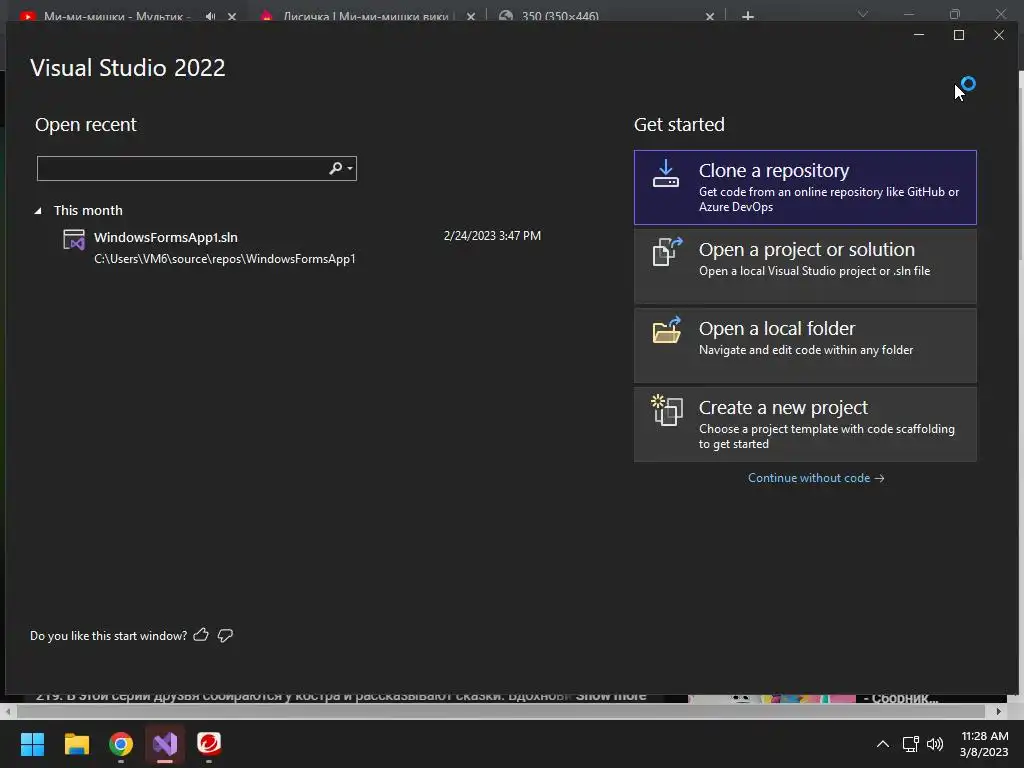The image size is (1024, 768).
Task: Minimize the Visual Studio start window
Action: pos(919,35)
